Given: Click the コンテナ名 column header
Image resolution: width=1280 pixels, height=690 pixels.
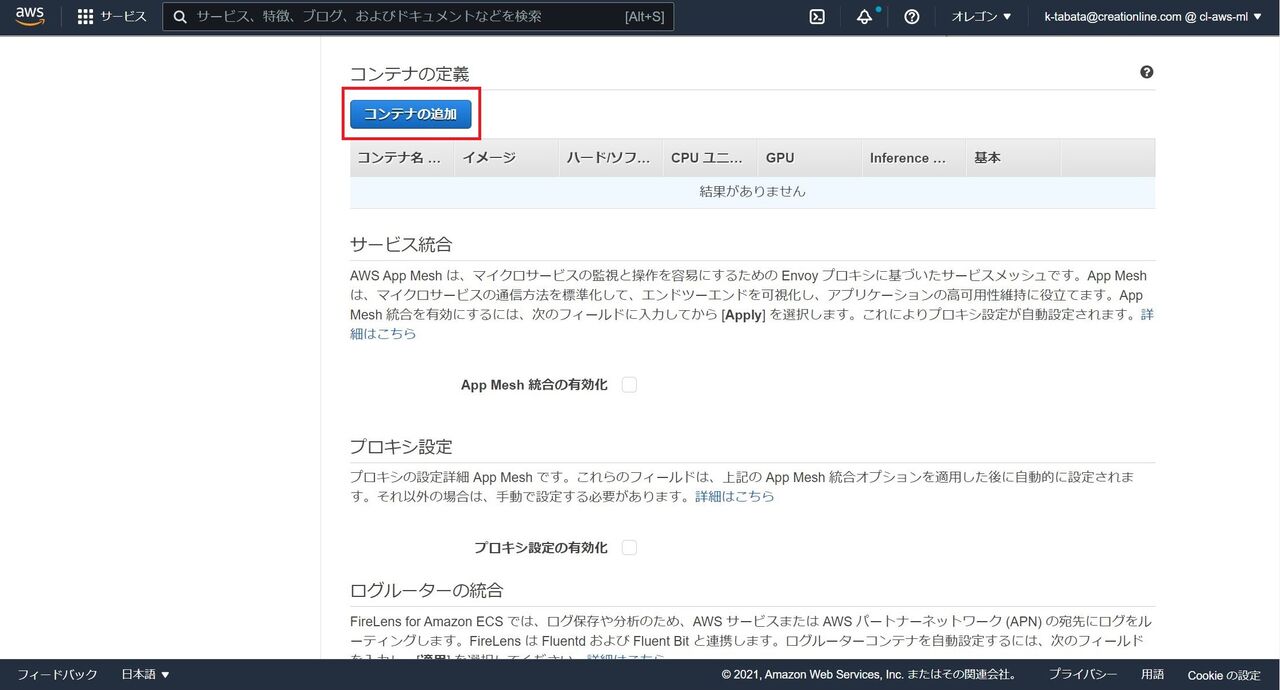Looking at the screenshot, I should pyautogui.click(x=402, y=158).
